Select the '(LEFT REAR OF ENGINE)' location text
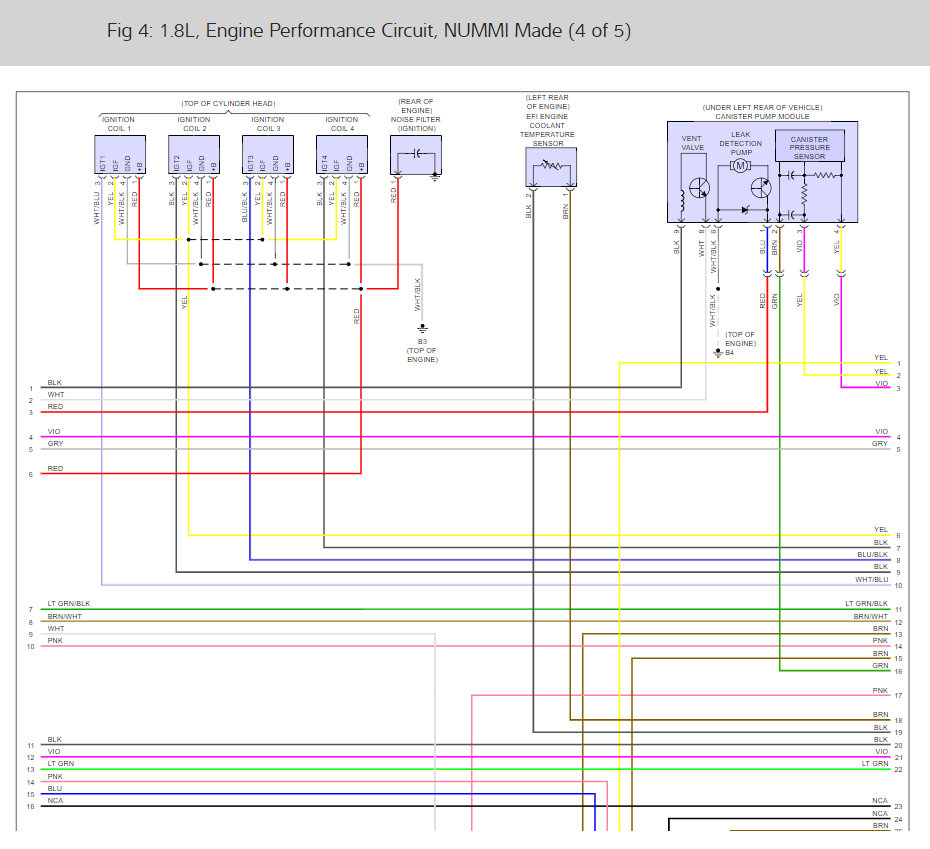Viewport: 930px width, 849px height. point(547,102)
